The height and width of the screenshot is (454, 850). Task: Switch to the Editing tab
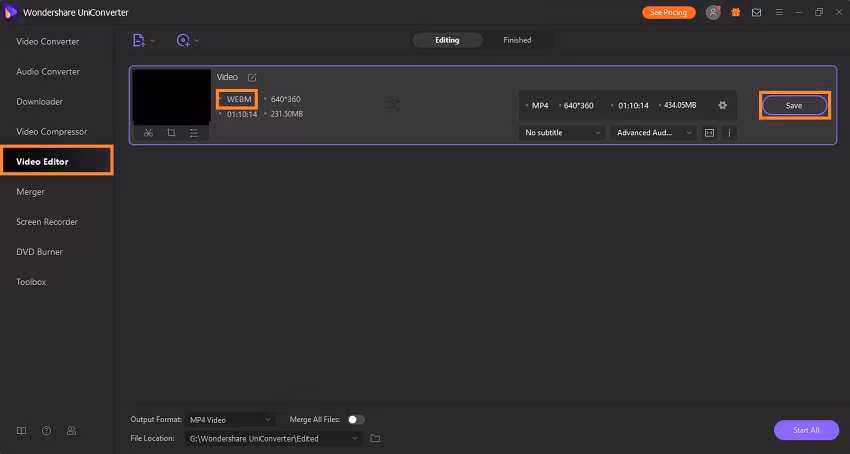(447, 40)
